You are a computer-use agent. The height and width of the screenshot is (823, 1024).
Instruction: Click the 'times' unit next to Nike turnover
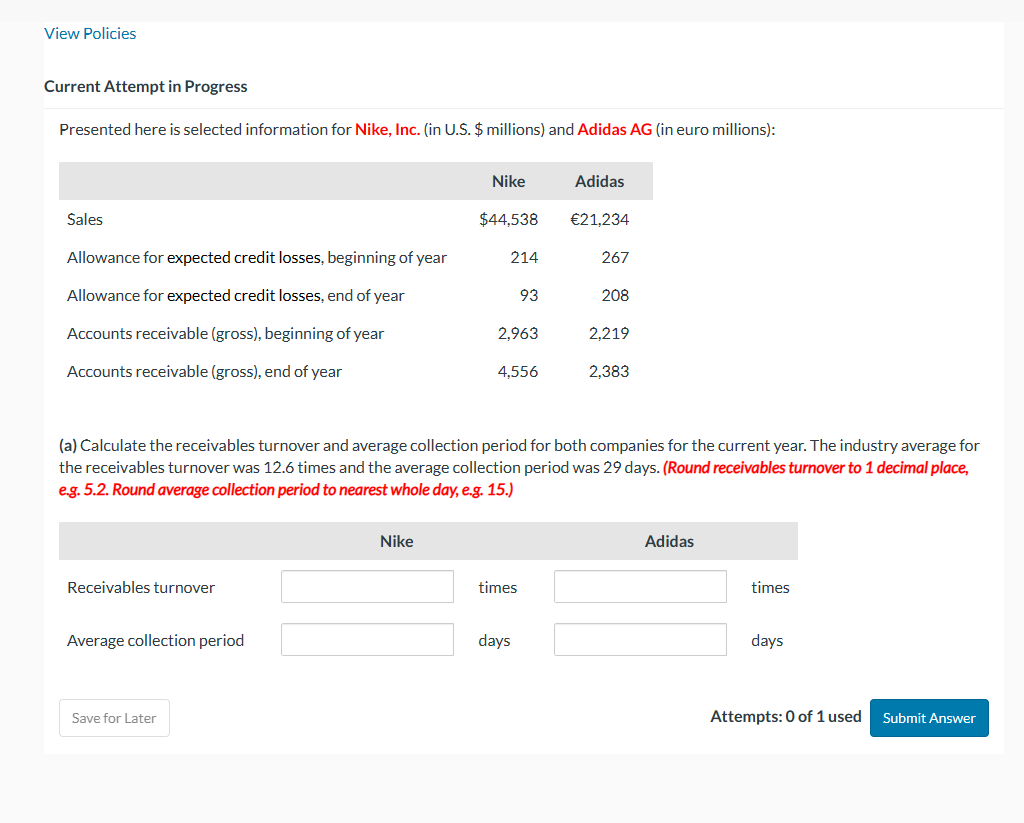498,587
